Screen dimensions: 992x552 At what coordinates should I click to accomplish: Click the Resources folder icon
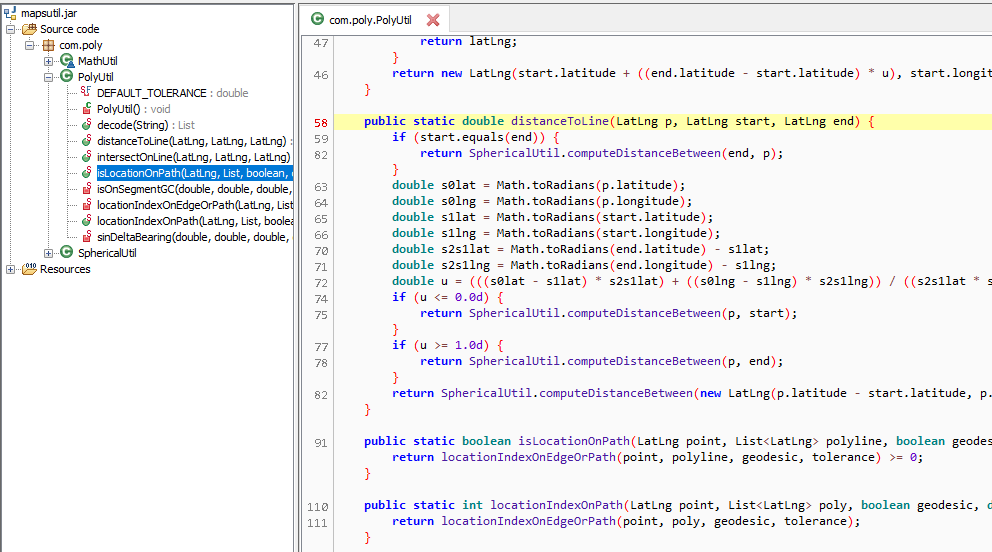pyautogui.click(x=29, y=269)
